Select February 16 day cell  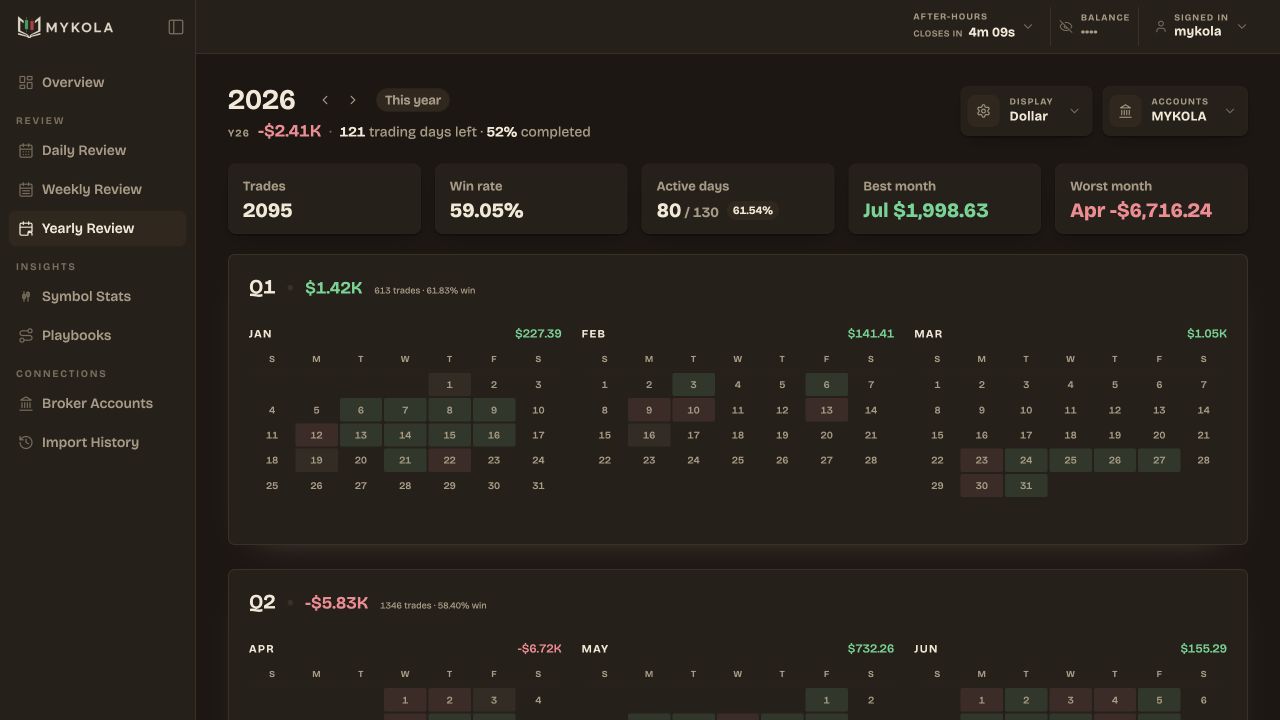649,435
